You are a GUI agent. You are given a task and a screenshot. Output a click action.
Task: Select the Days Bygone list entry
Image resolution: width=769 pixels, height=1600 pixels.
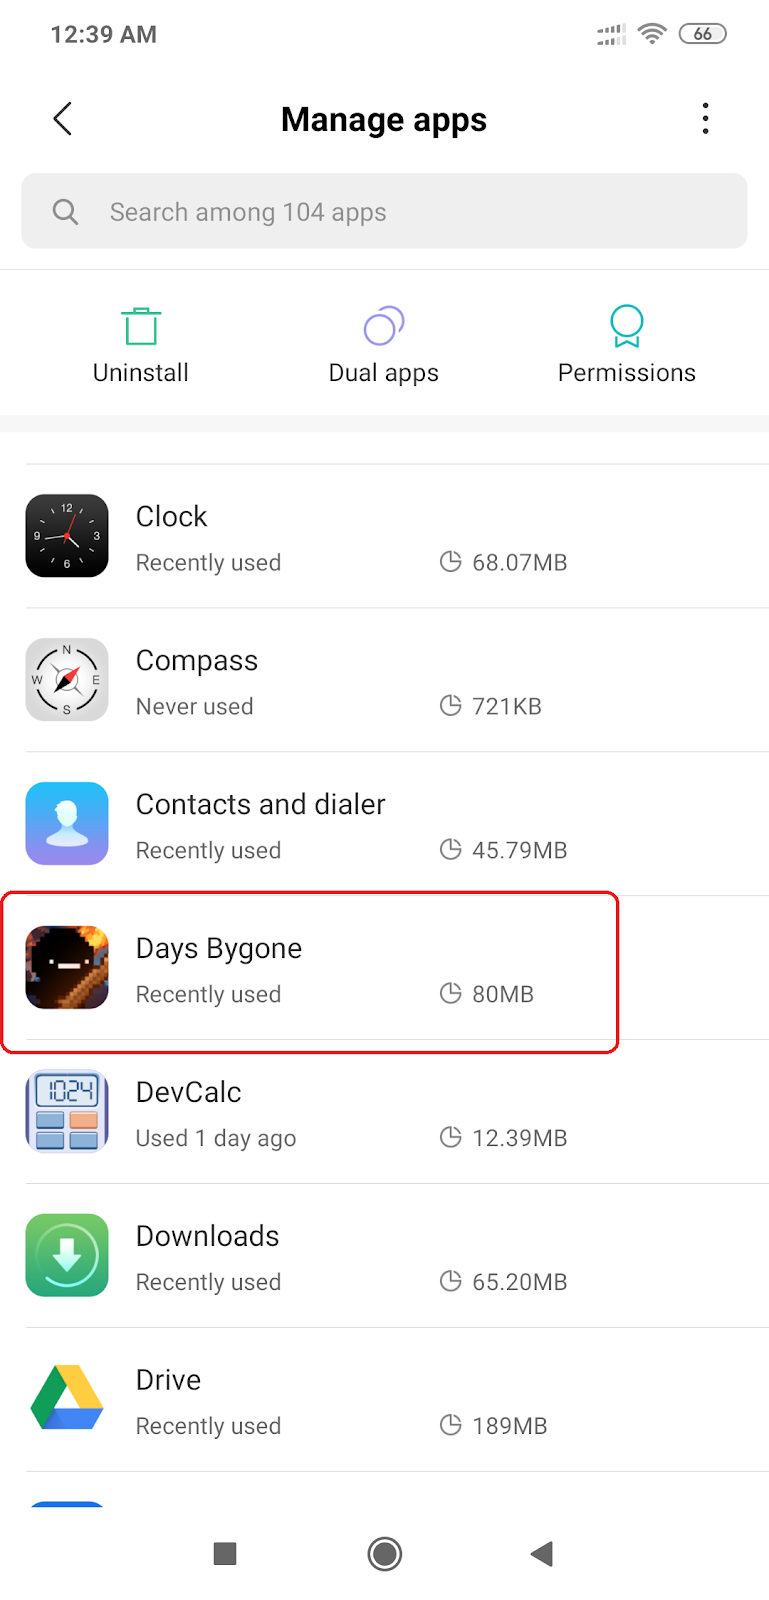[x=300, y=967]
